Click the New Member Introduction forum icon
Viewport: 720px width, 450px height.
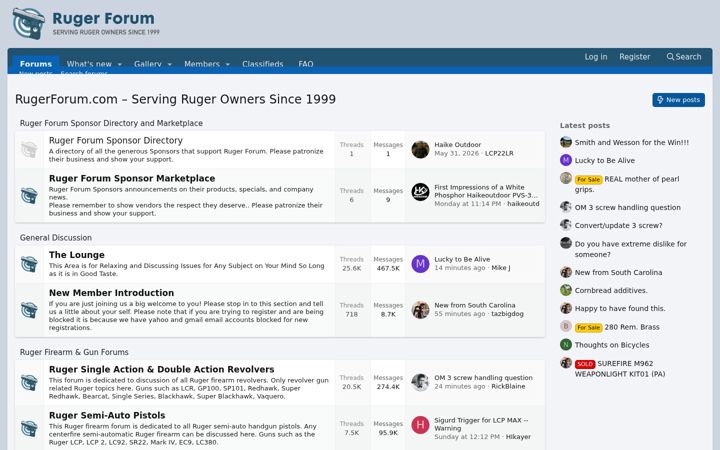click(29, 310)
